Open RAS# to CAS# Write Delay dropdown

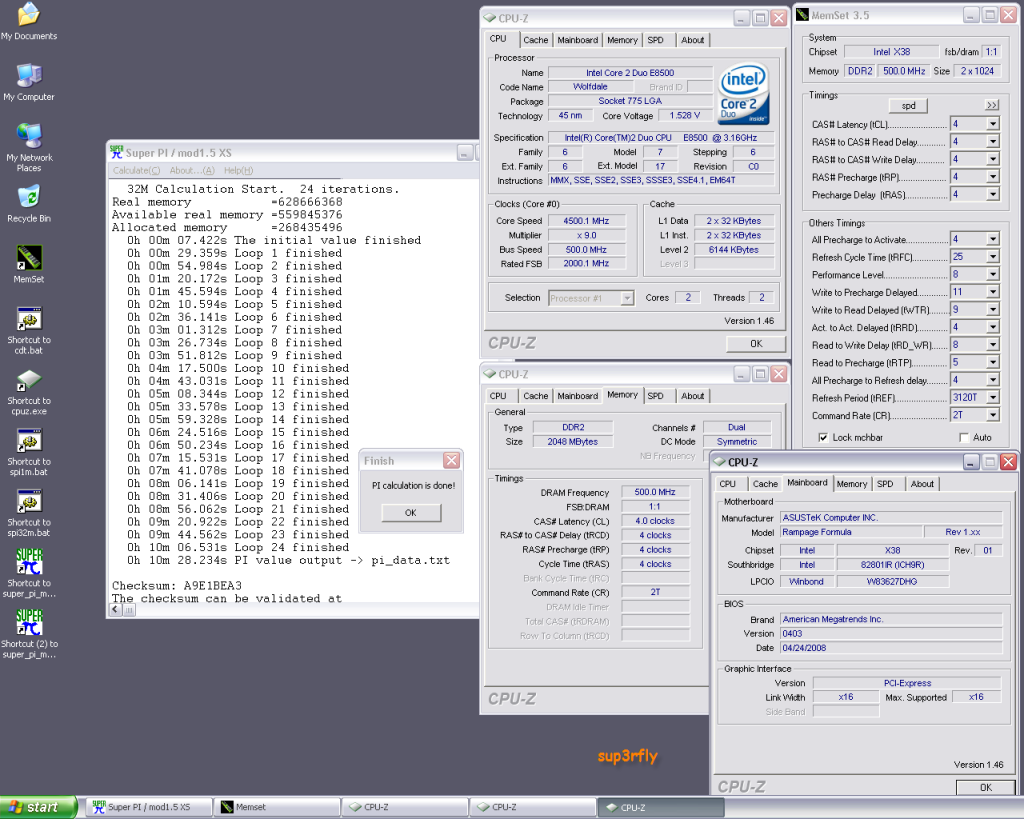(993, 159)
